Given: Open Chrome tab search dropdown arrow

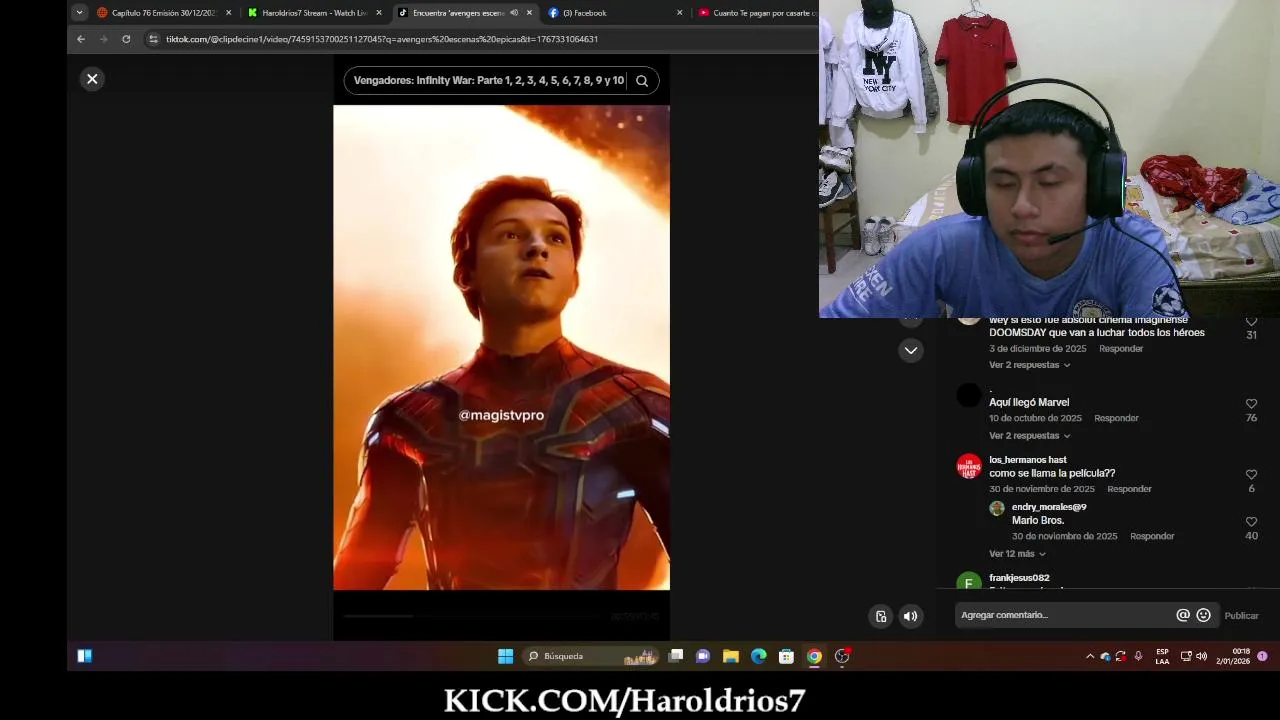Looking at the screenshot, I should click(x=79, y=13).
